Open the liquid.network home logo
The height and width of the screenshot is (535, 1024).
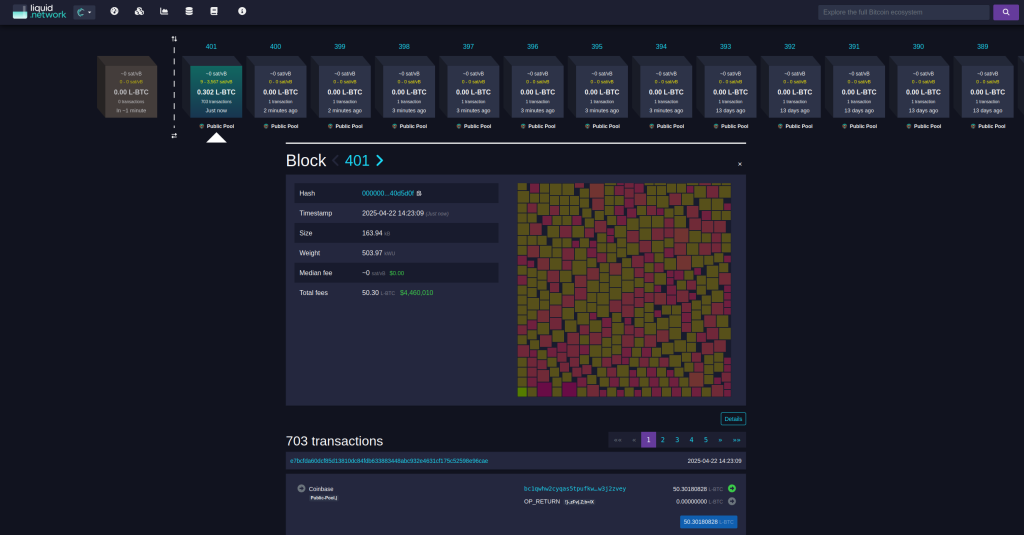click(39, 12)
